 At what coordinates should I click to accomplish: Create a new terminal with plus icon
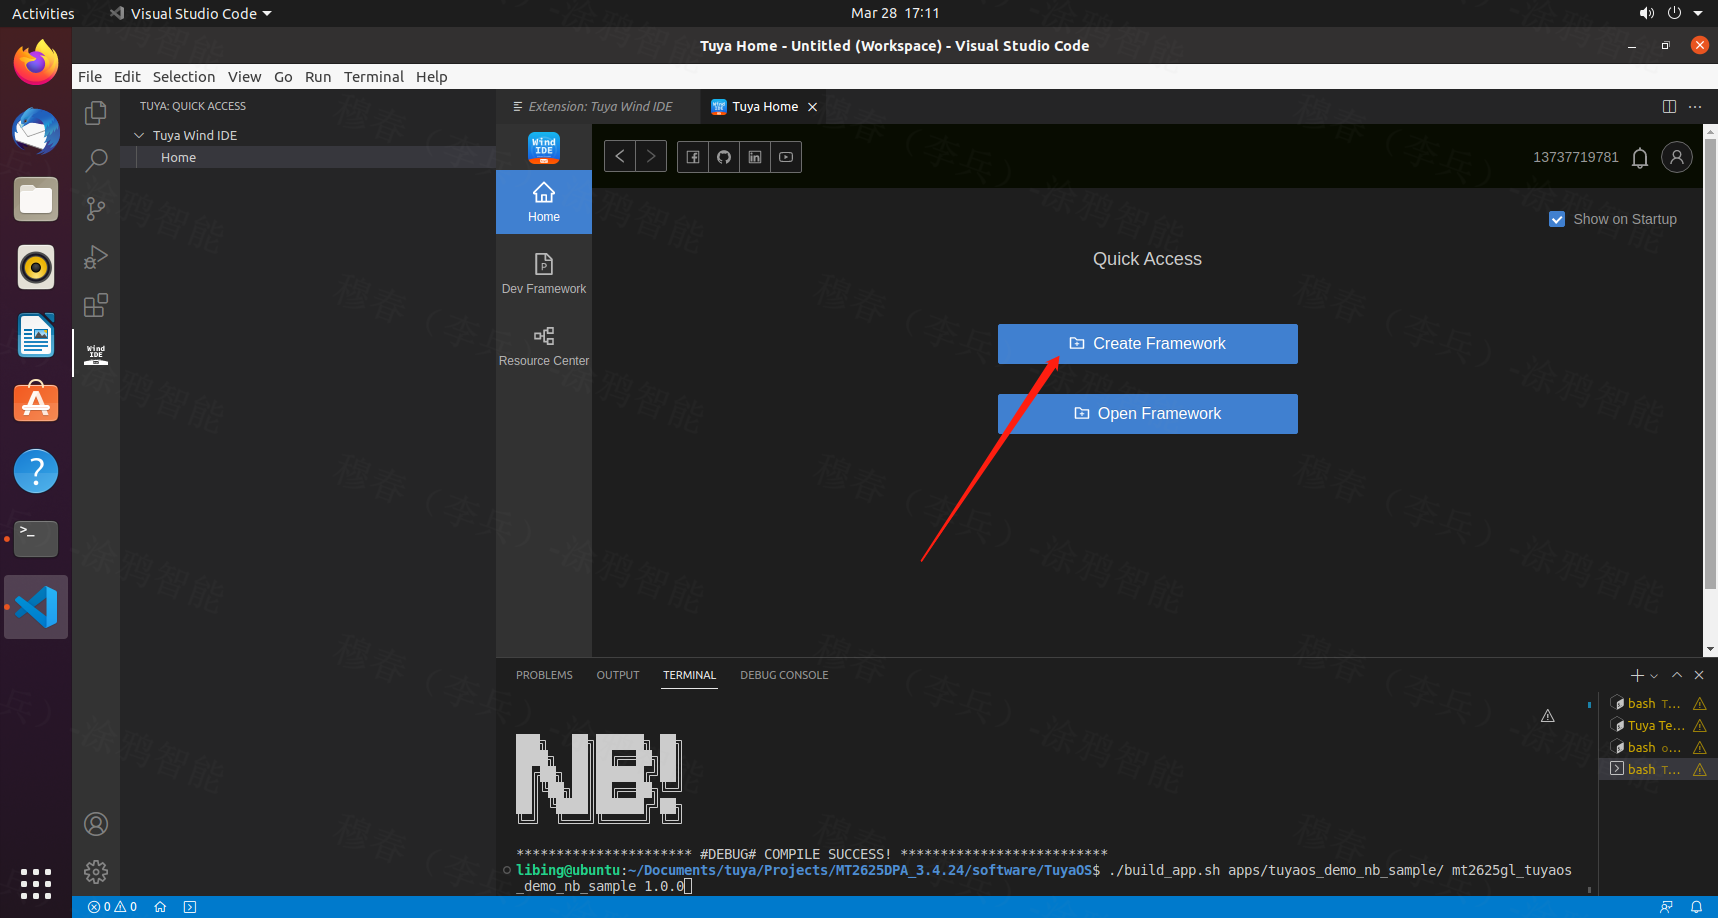coord(1637,676)
